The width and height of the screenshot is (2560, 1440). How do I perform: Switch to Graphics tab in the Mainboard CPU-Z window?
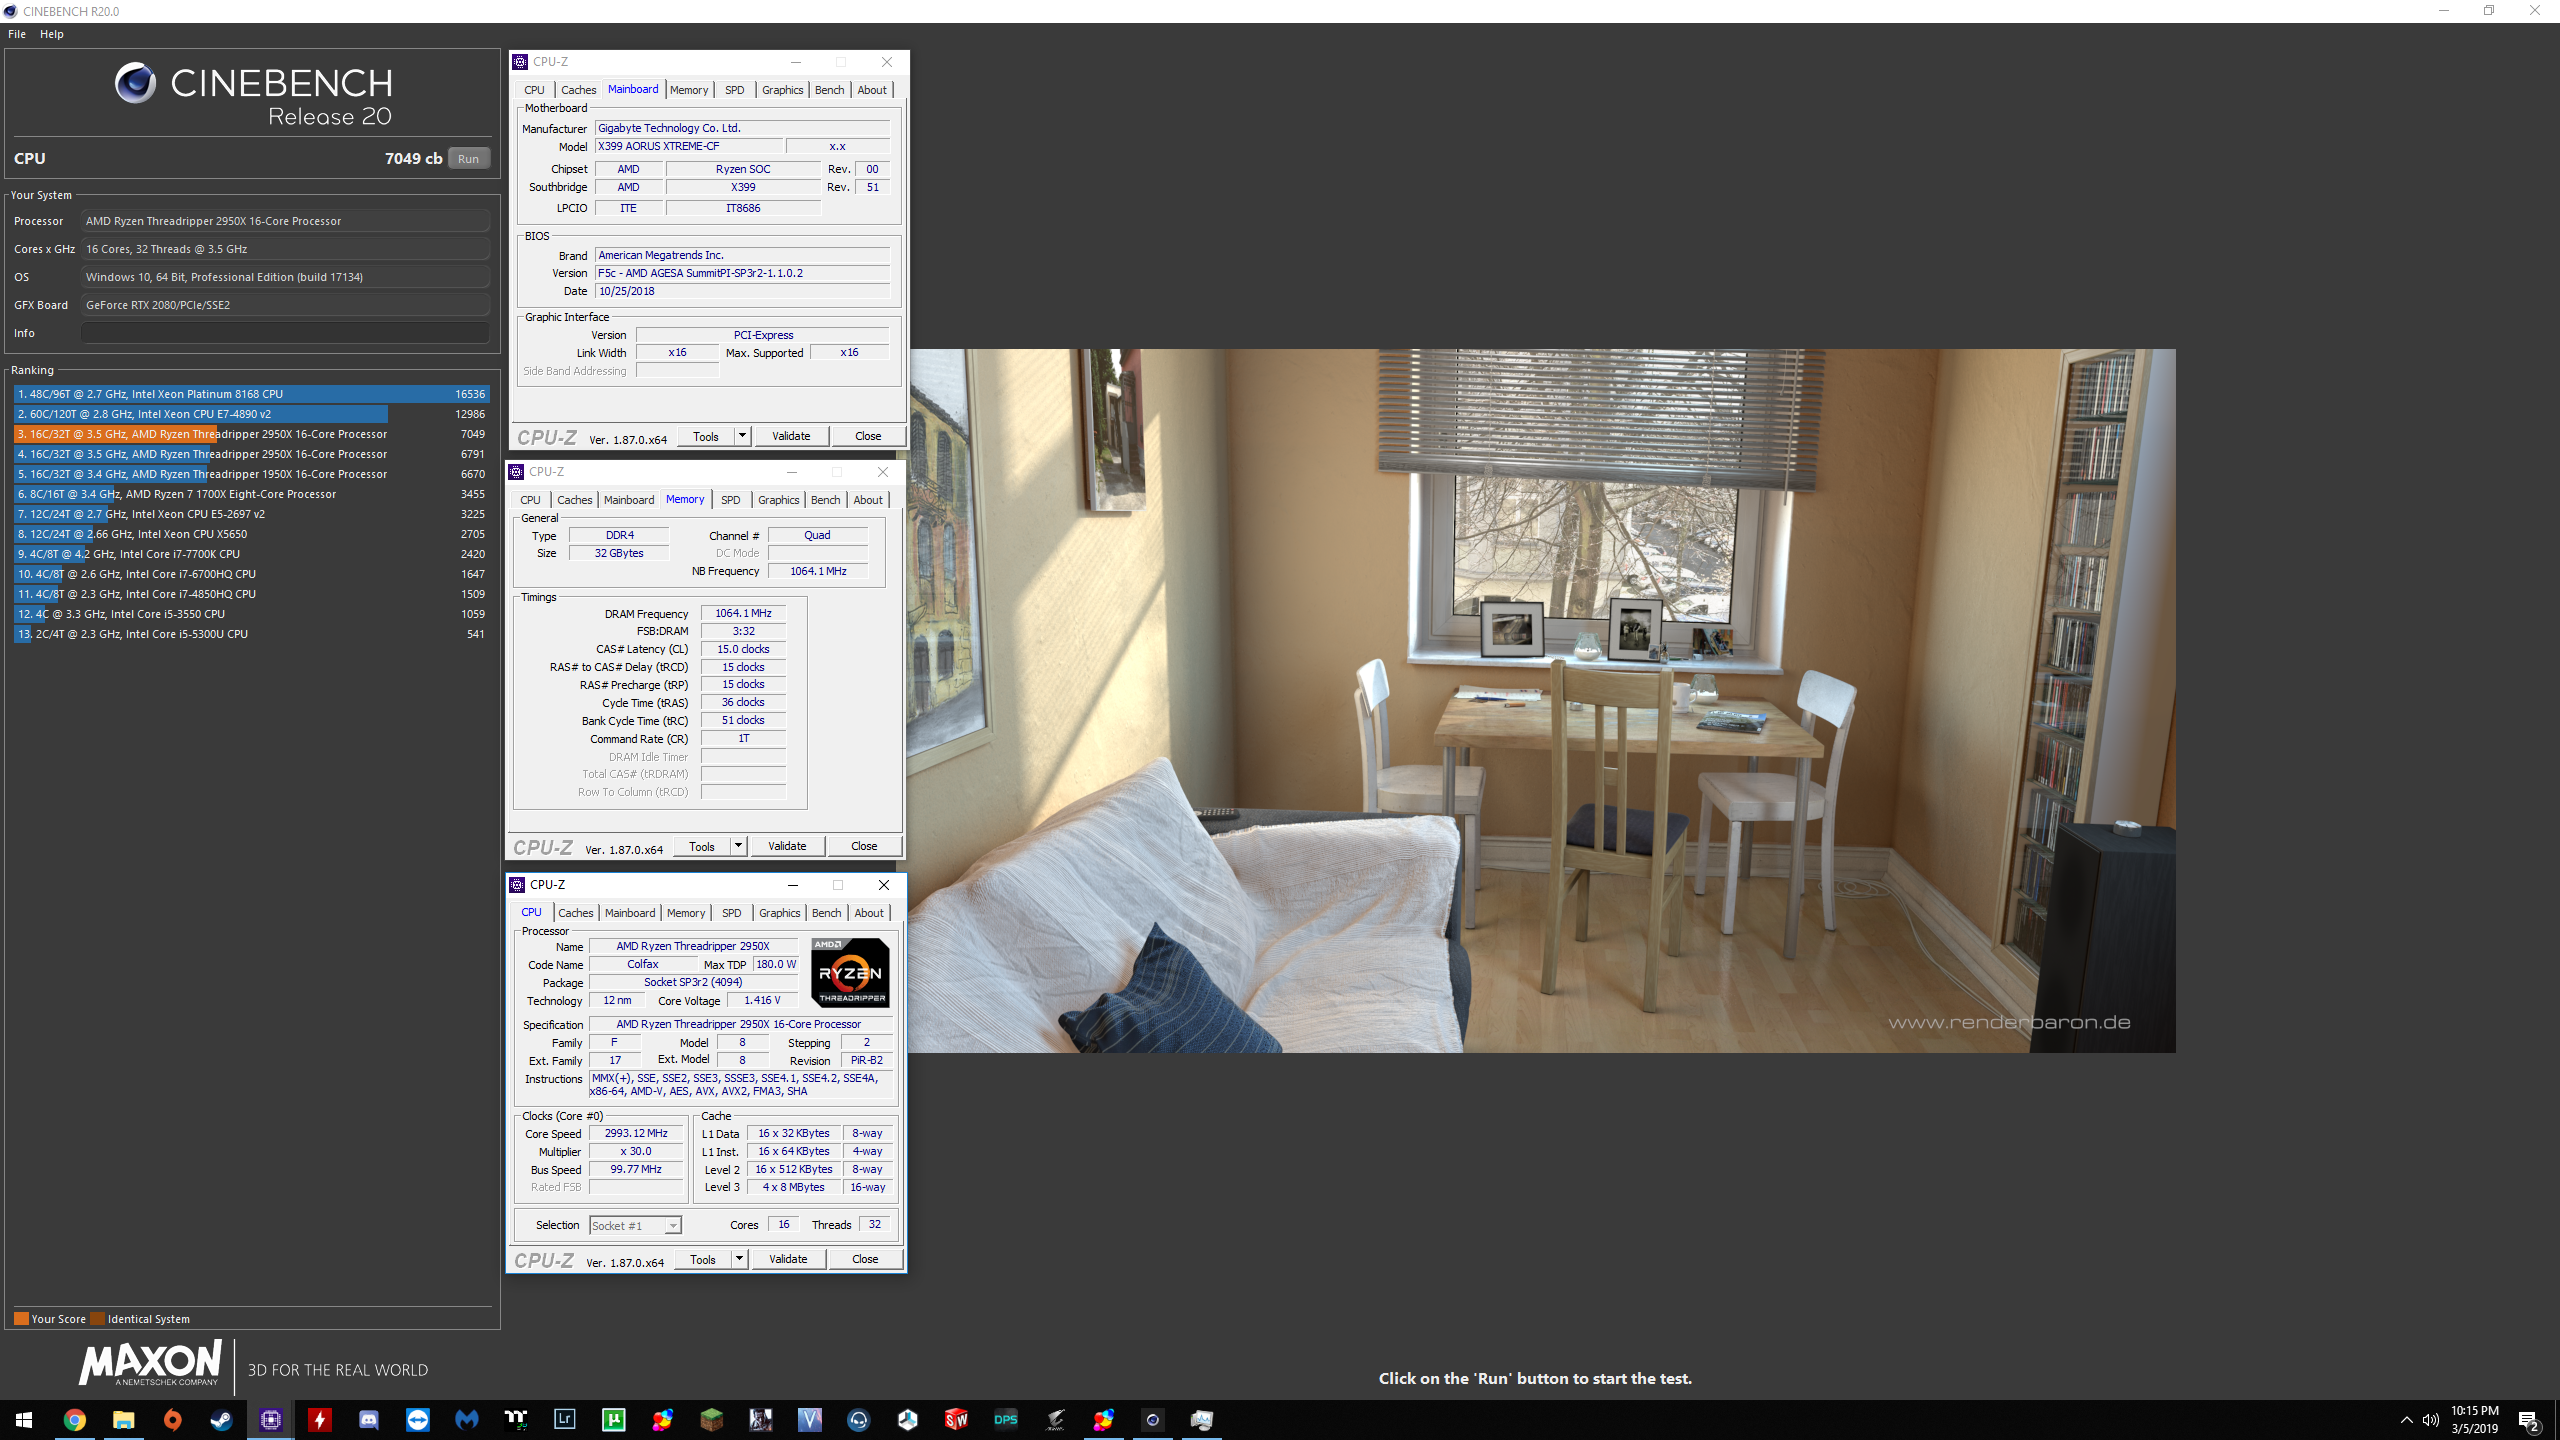[x=783, y=90]
